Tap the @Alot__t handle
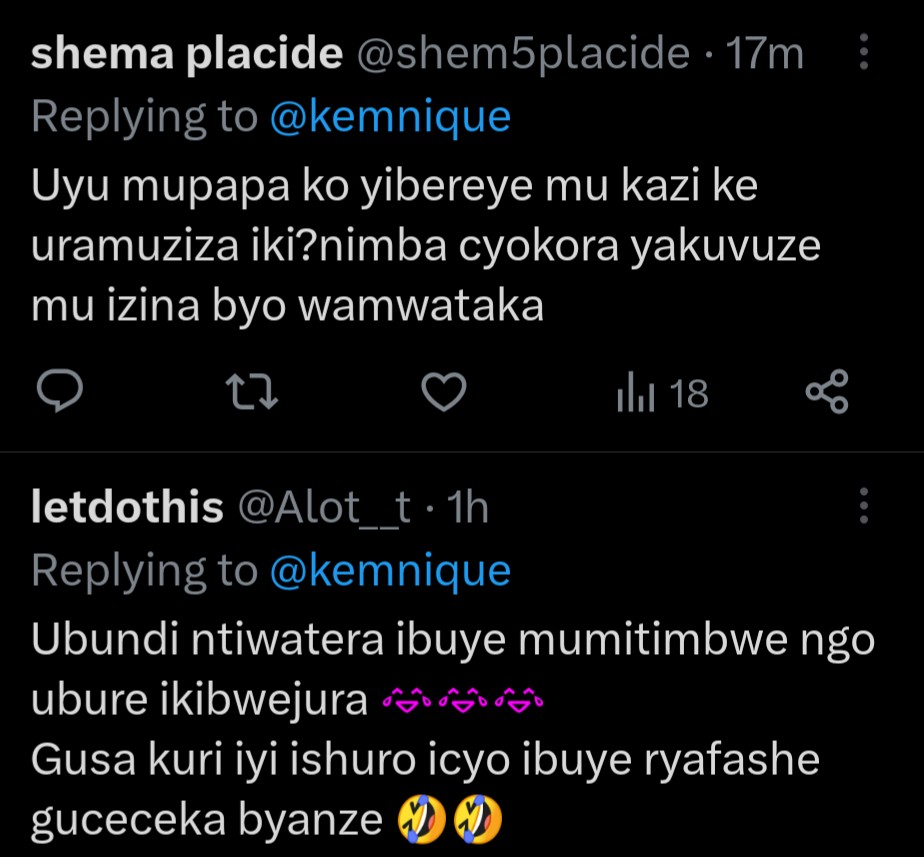The image size is (924, 857). pyautogui.click(x=323, y=508)
